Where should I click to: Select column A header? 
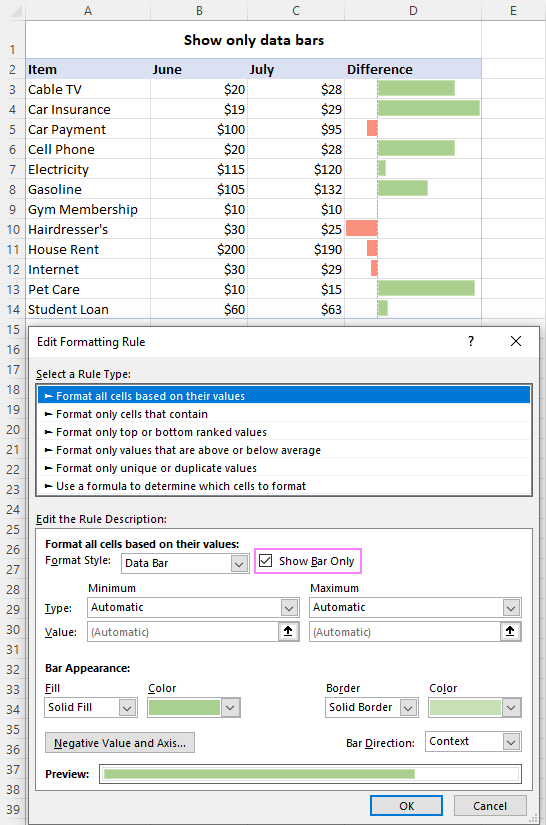88,11
